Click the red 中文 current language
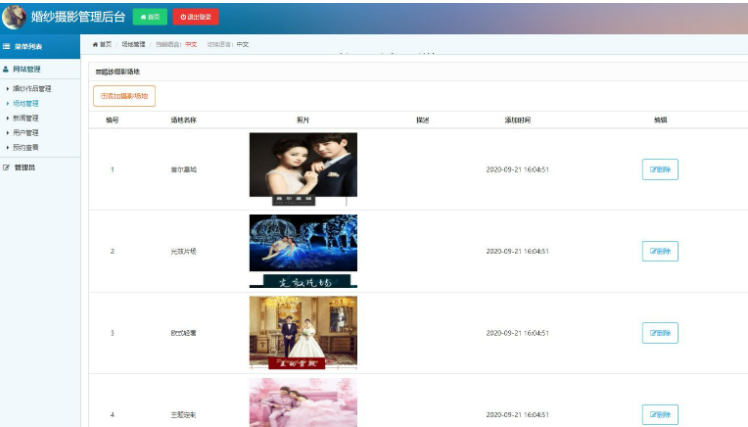Image resolution: width=748 pixels, height=427 pixels. coord(191,44)
